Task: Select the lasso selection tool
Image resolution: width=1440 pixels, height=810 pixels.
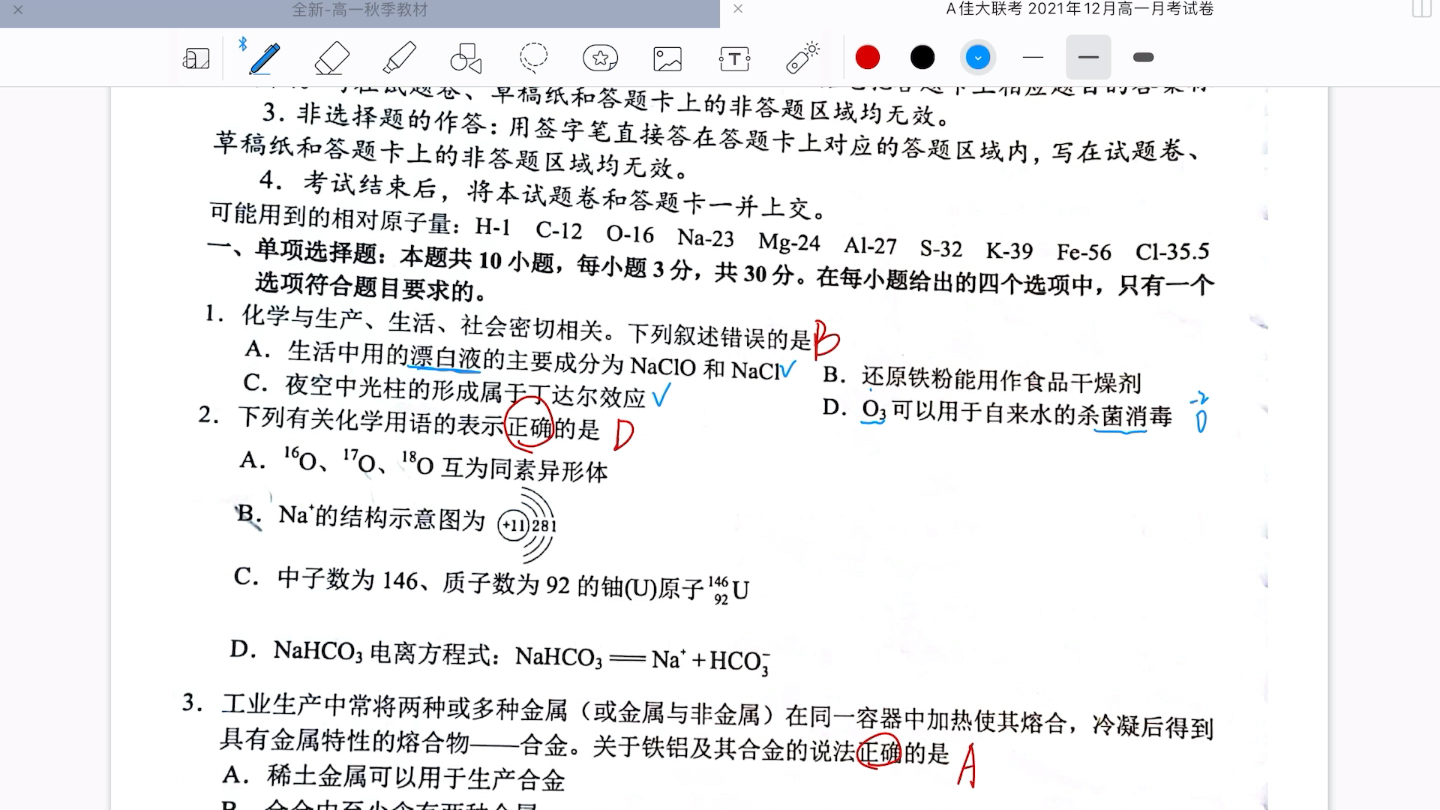Action: (x=533, y=57)
